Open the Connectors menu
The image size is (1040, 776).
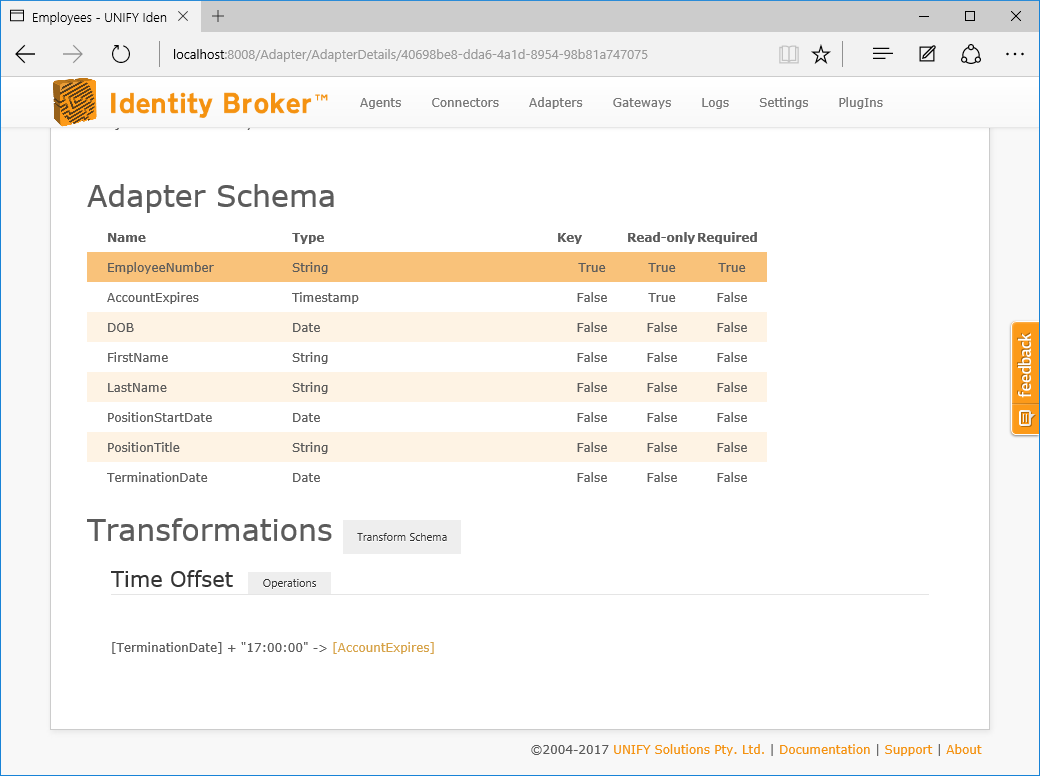click(465, 103)
